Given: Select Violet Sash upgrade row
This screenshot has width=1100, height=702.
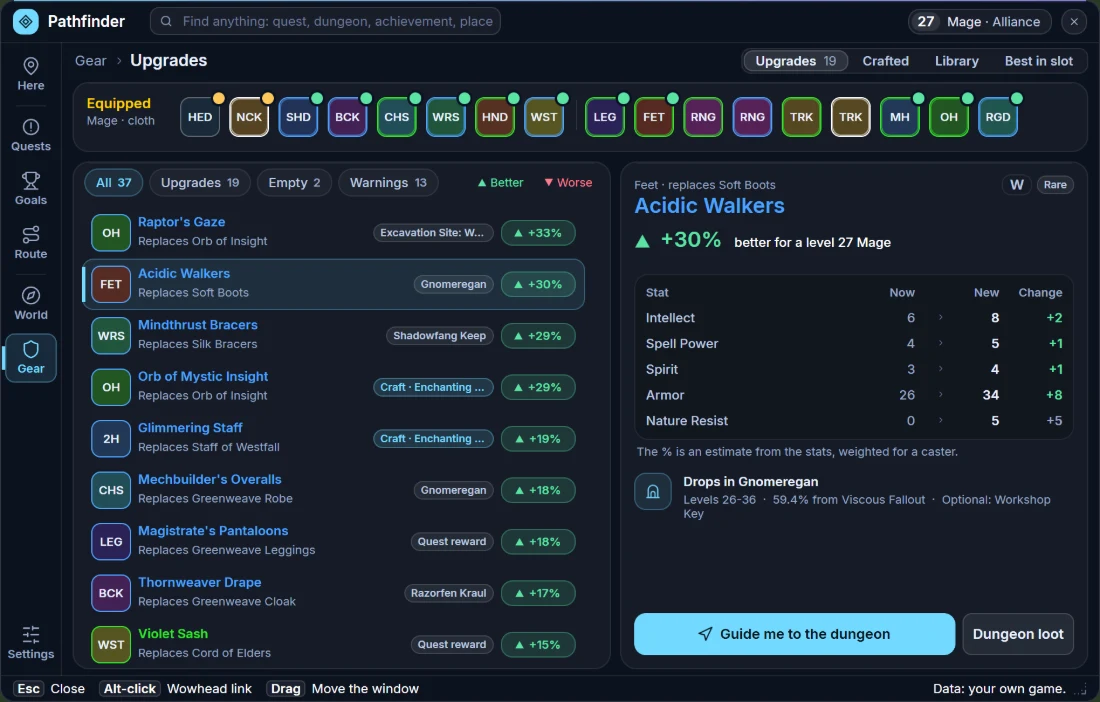Looking at the screenshot, I should 333,644.
